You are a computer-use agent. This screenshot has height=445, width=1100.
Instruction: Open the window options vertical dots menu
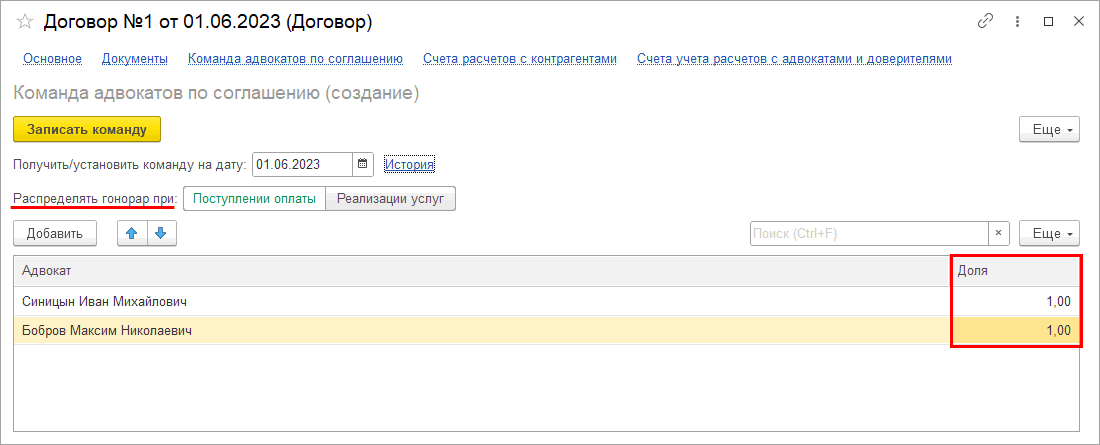pos(1018,21)
